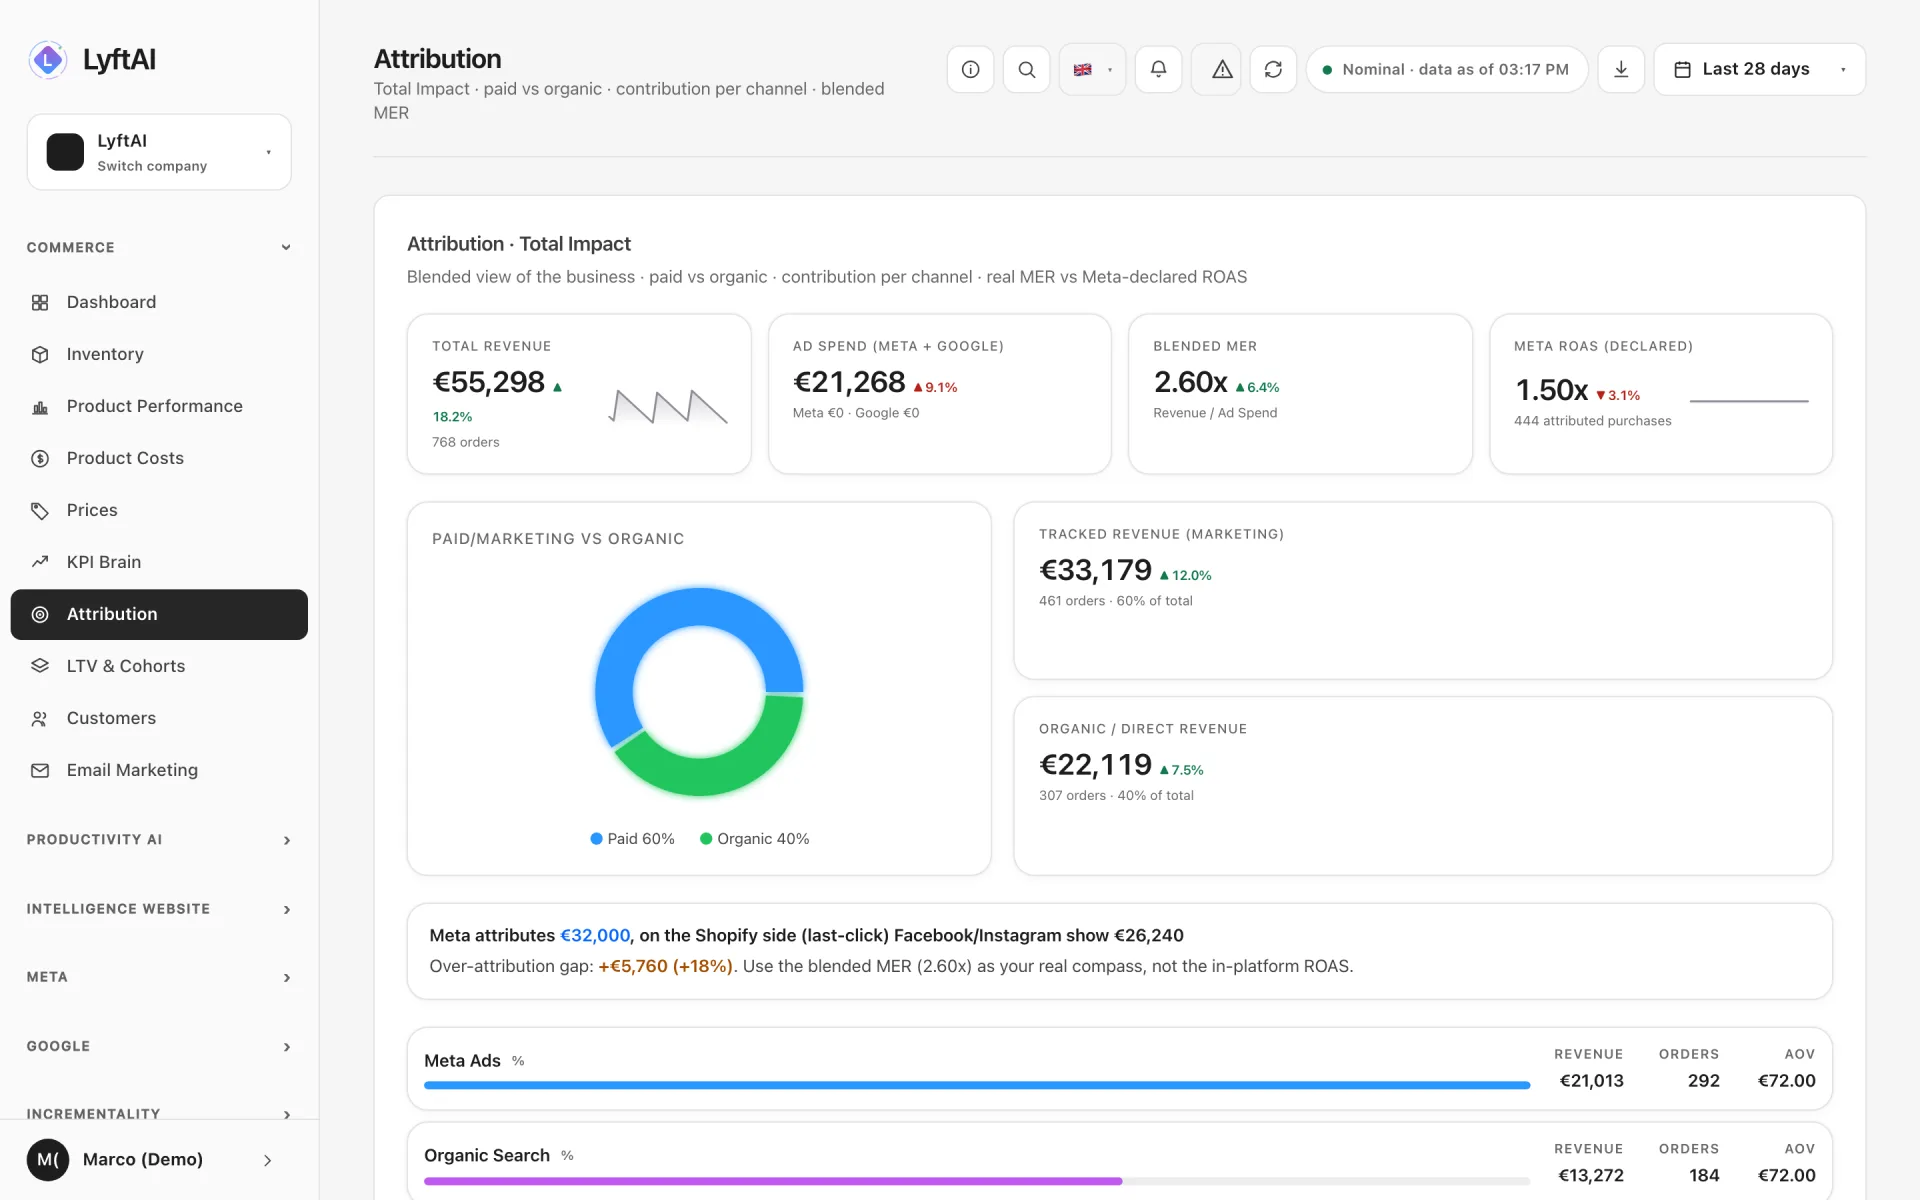Click the info icon in header
The height and width of the screenshot is (1200, 1920).
pyautogui.click(x=970, y=69)
